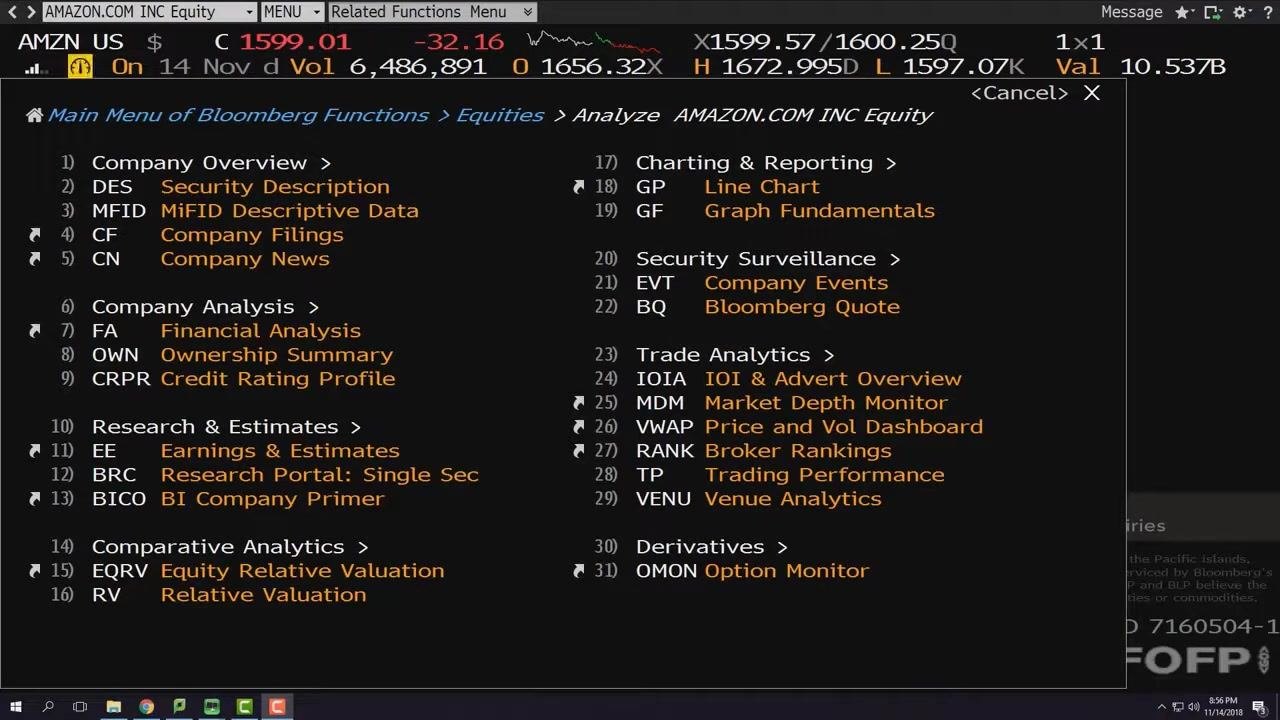Click the back arrow in the top bar
Screen dimensions: 1280x720
click(14, 12)
